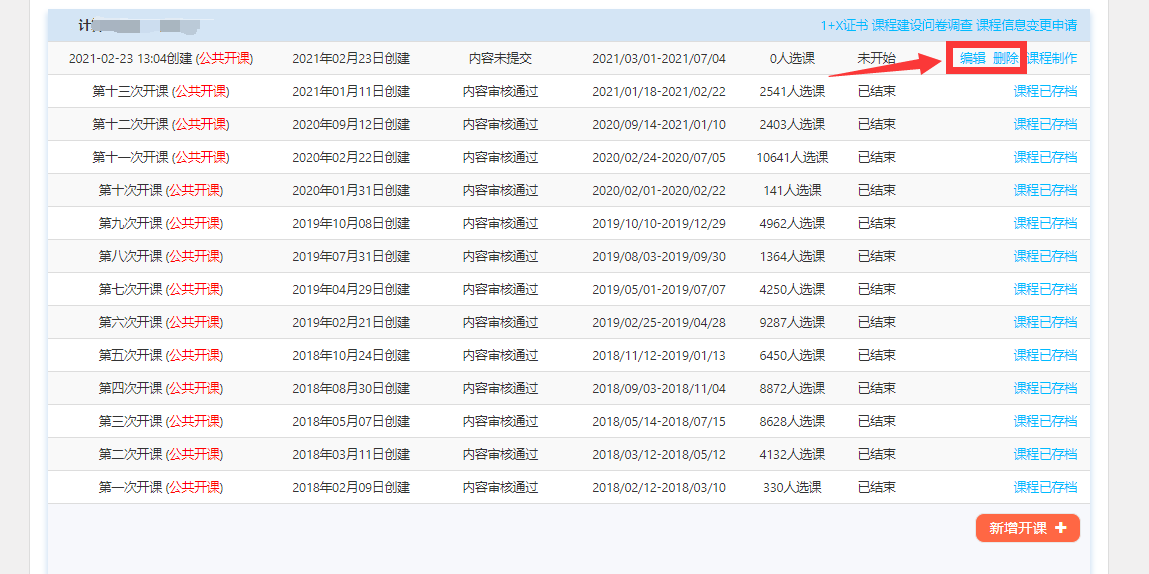This screenshot has height=574, width=1149.
Task: Click the 330人选课 enrollment cell
Action: pos(792,487)
